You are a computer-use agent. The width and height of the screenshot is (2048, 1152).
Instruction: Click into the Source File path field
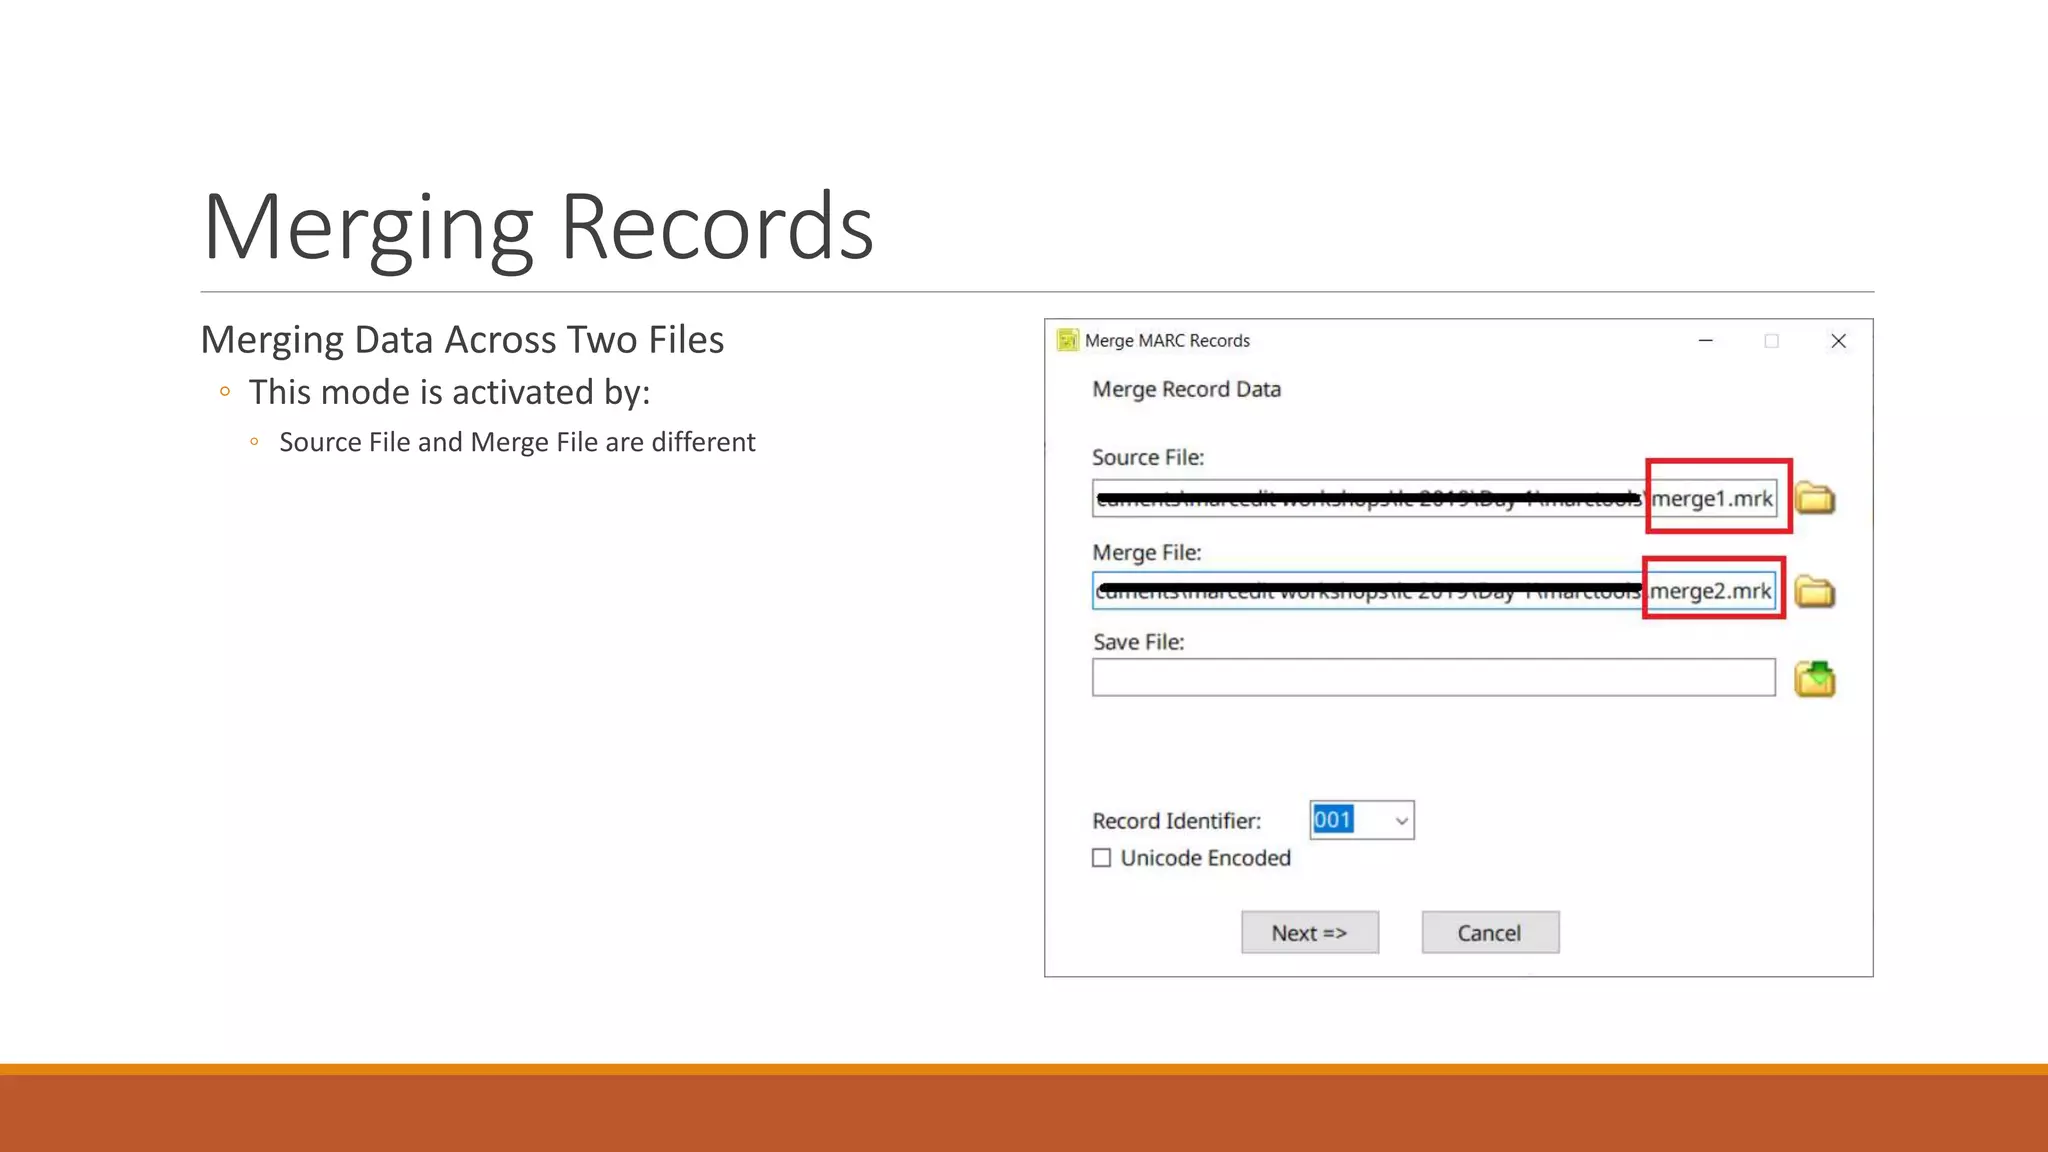point(1434,498)
